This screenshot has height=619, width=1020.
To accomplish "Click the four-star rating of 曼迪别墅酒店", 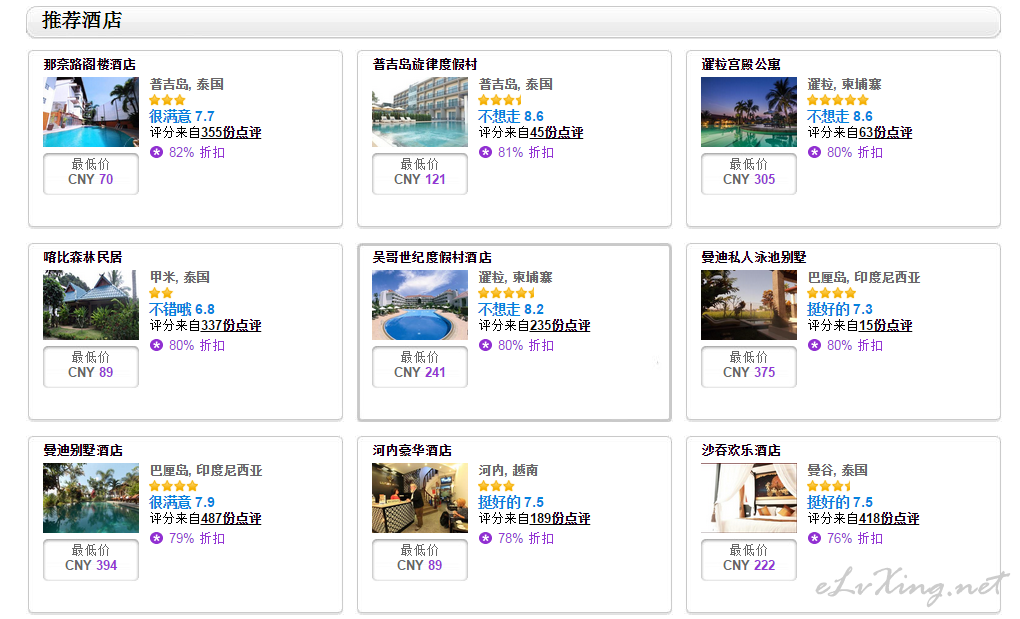I will click(x=174, y=486).
